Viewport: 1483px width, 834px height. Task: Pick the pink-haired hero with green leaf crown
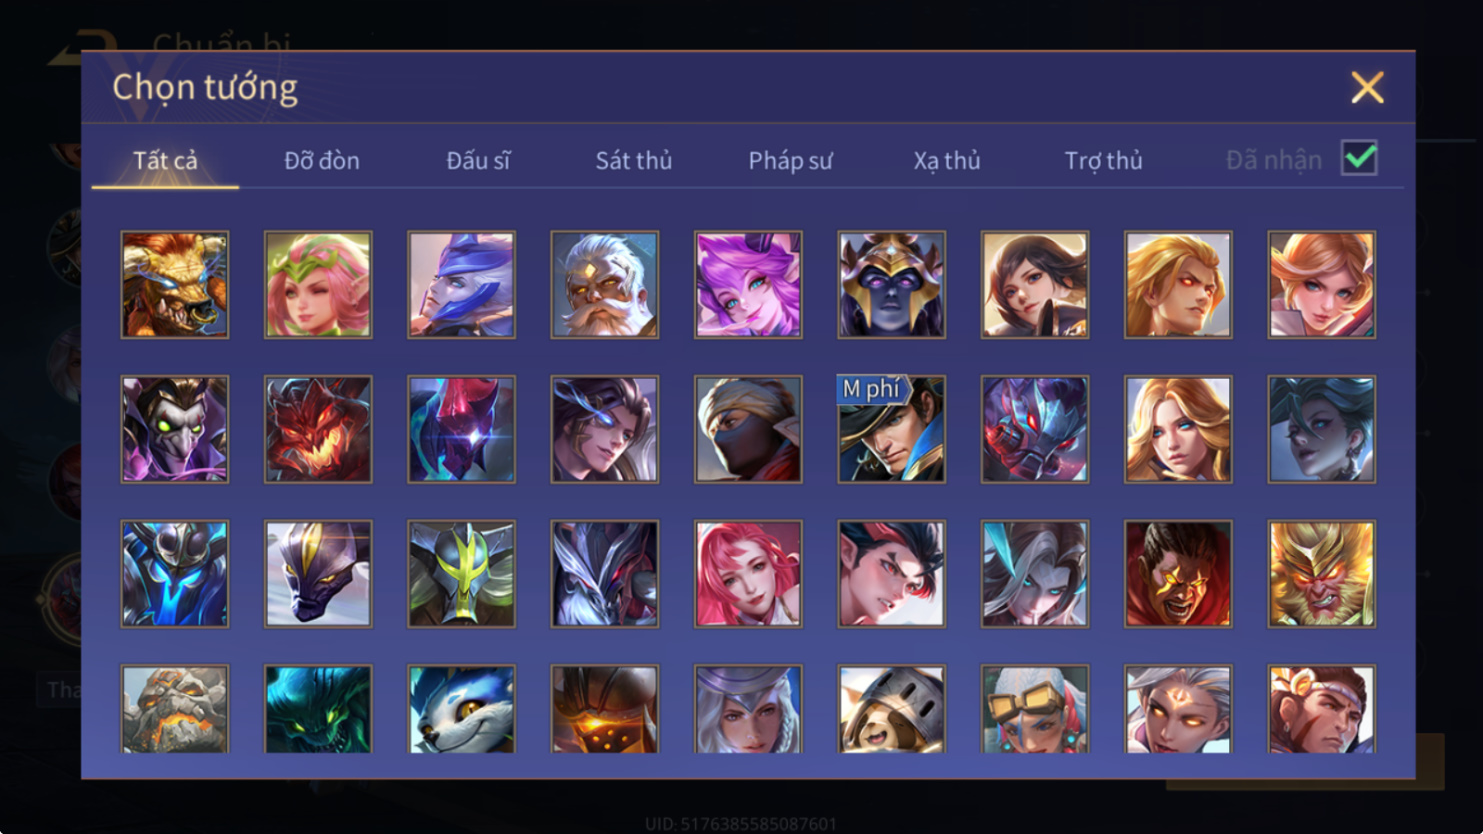318,285
